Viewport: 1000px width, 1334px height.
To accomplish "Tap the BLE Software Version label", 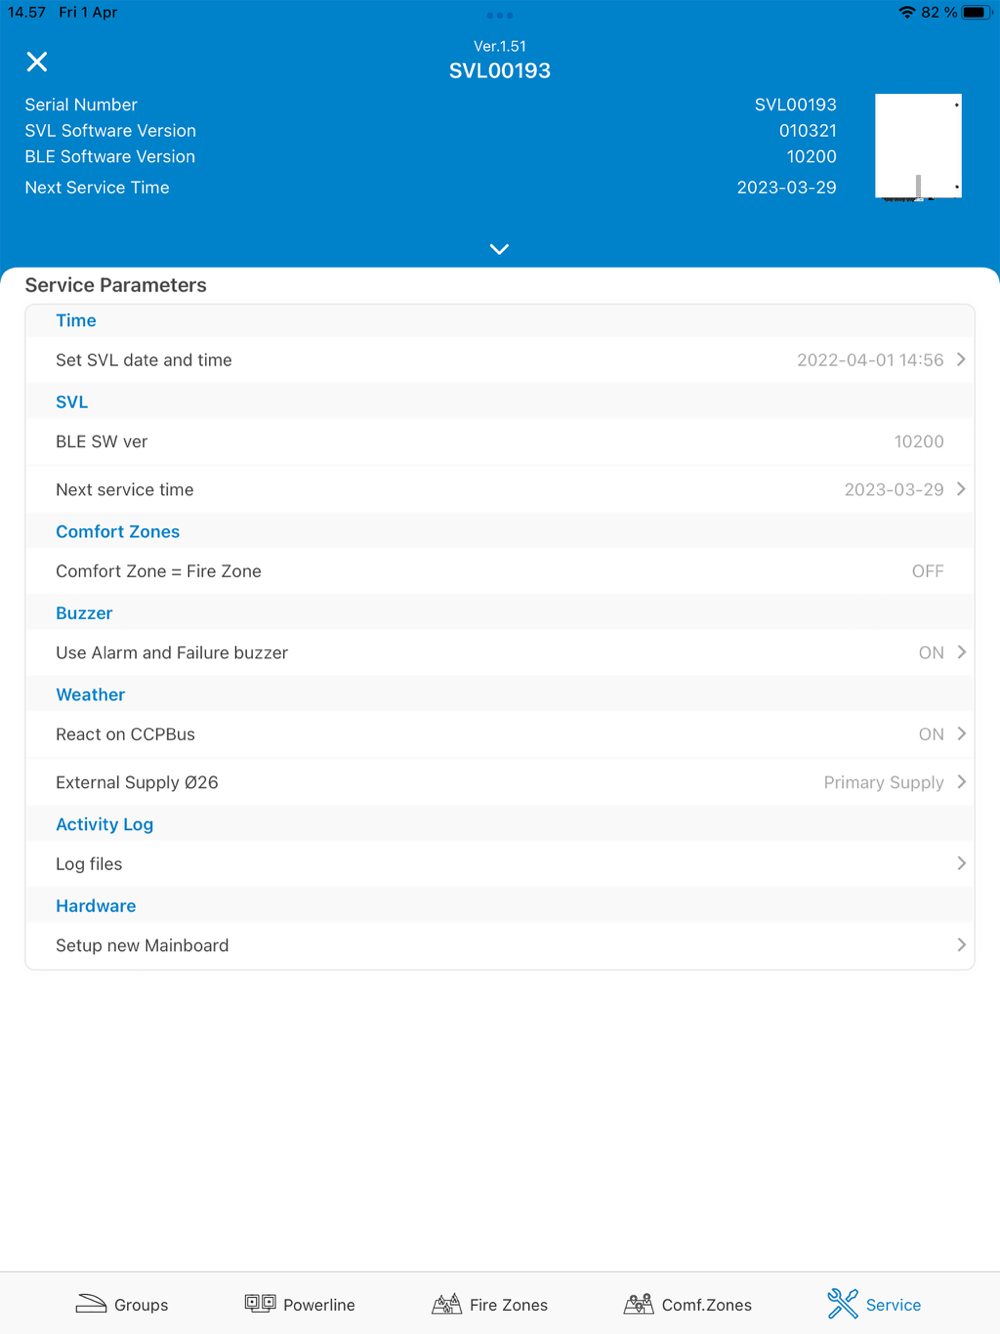I will point(110,157).
